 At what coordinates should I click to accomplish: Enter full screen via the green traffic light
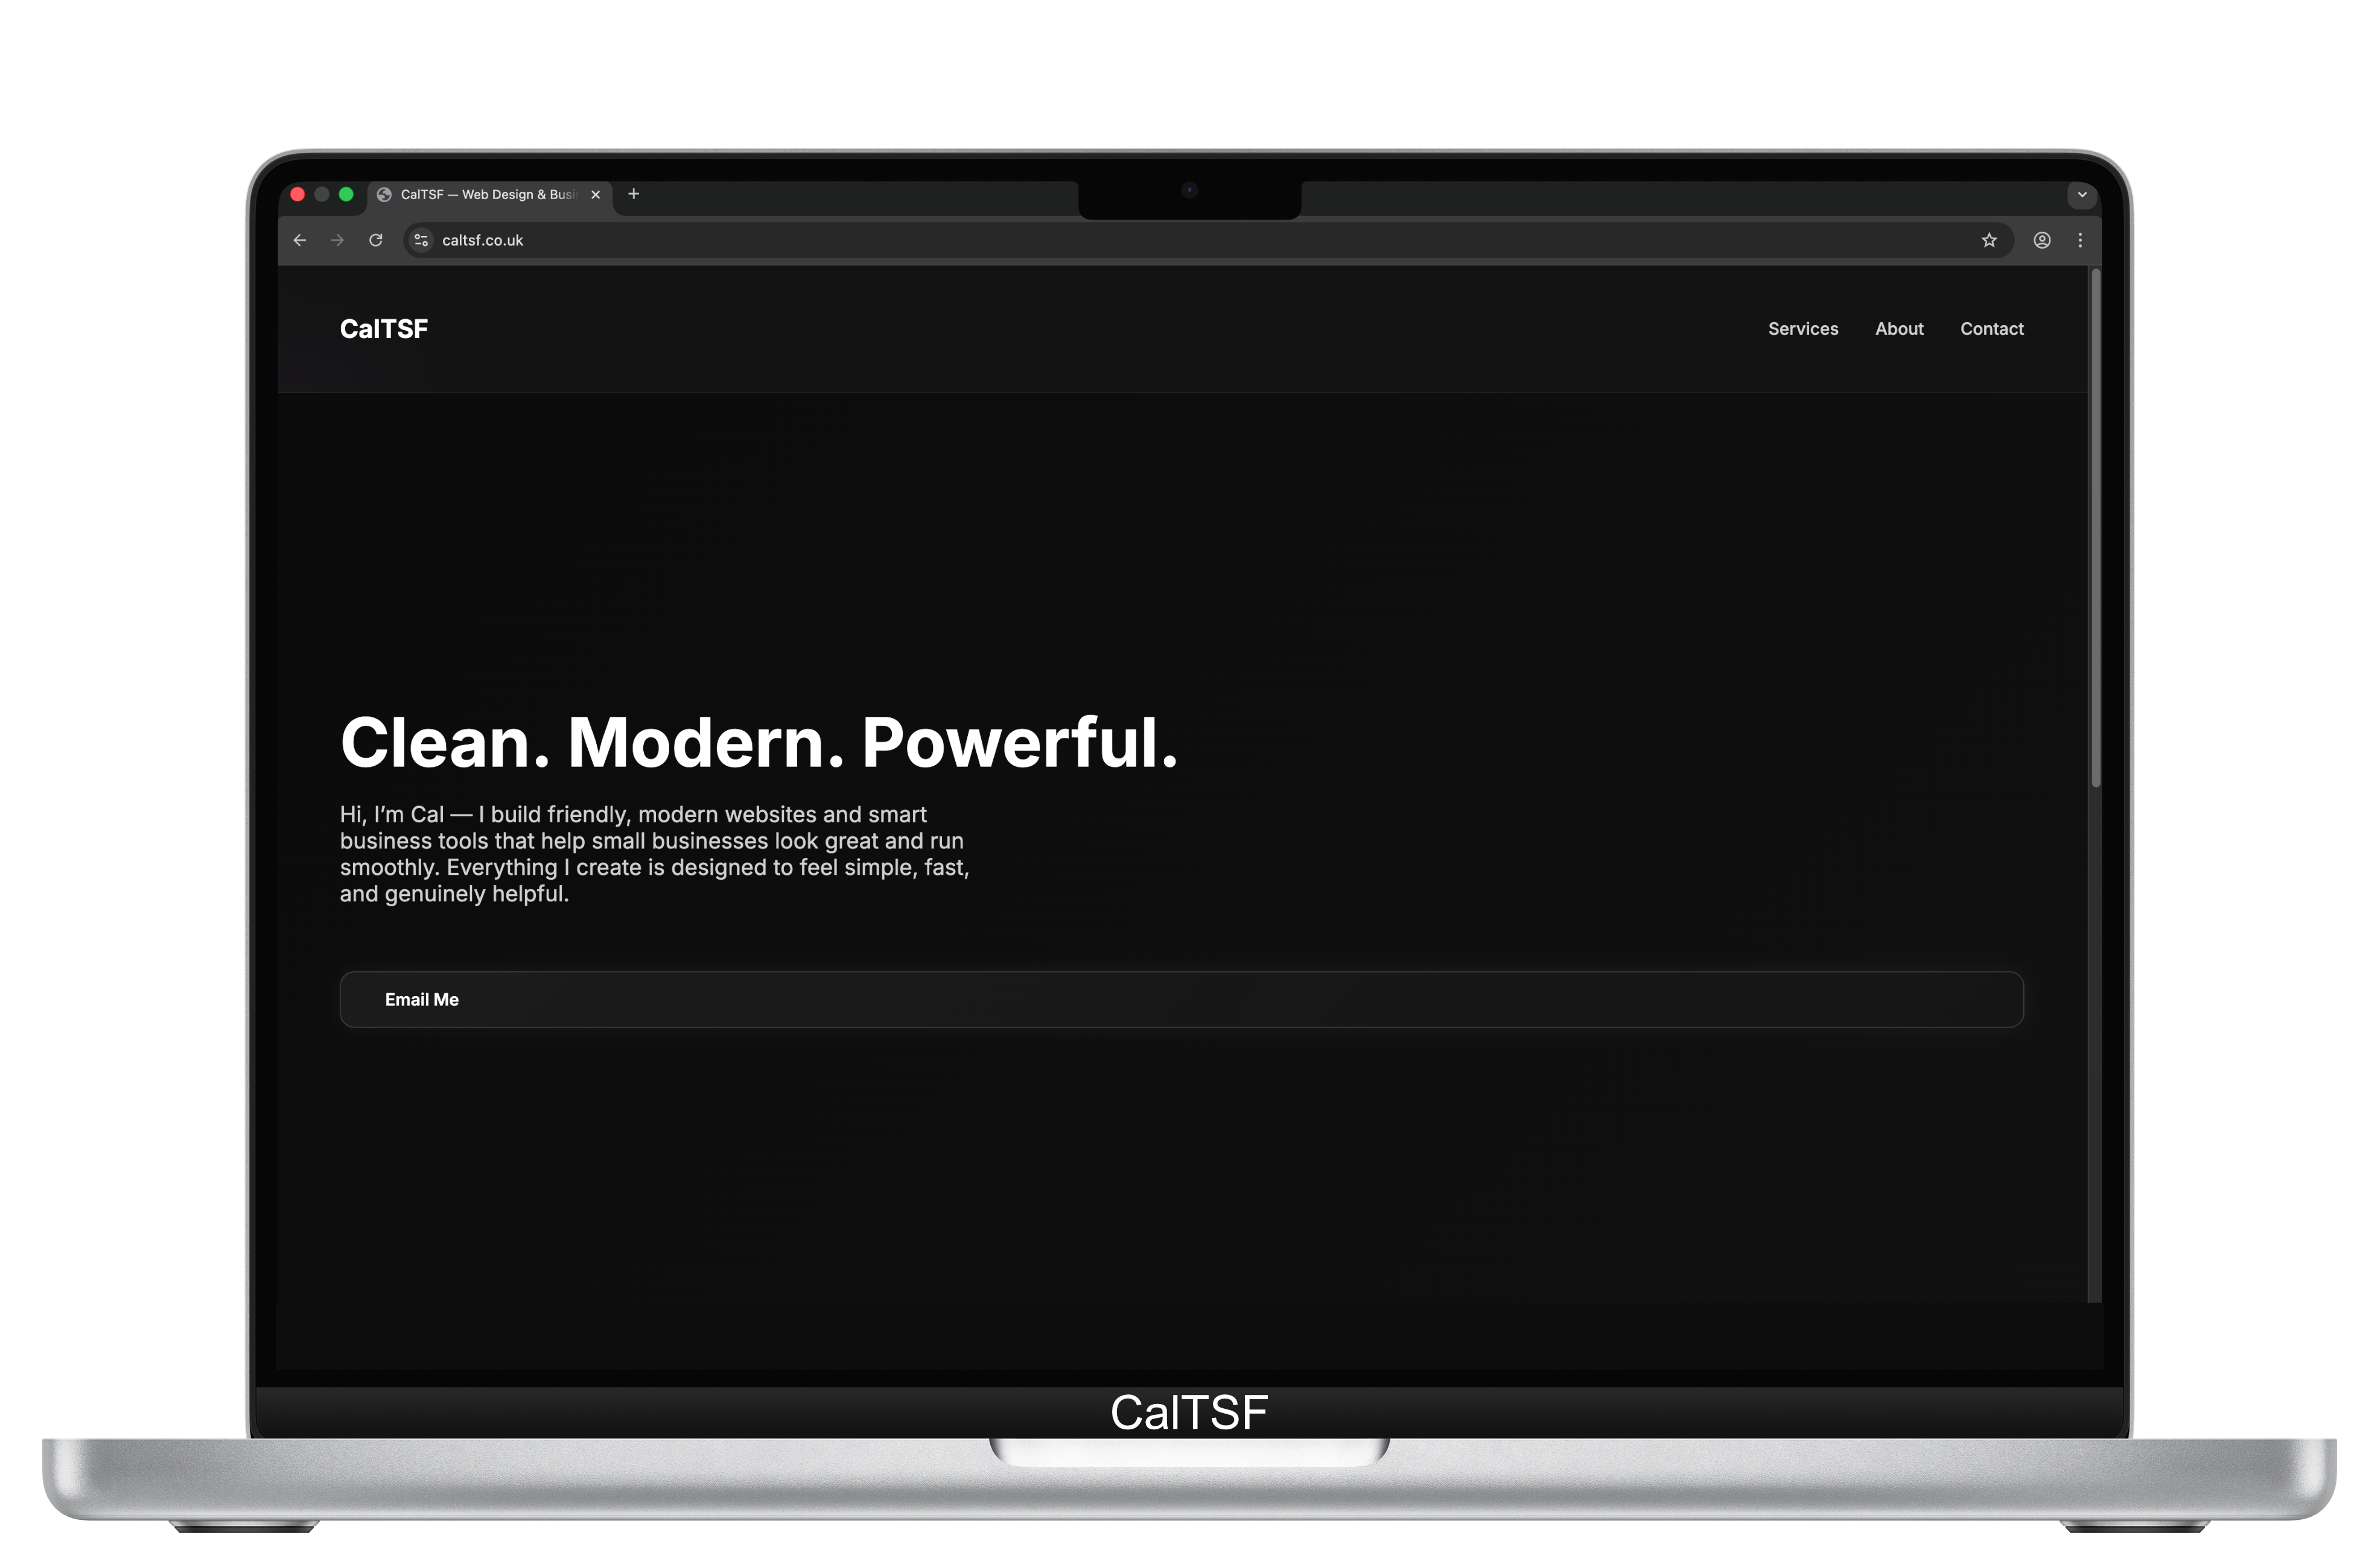click(x=346, y=194)
